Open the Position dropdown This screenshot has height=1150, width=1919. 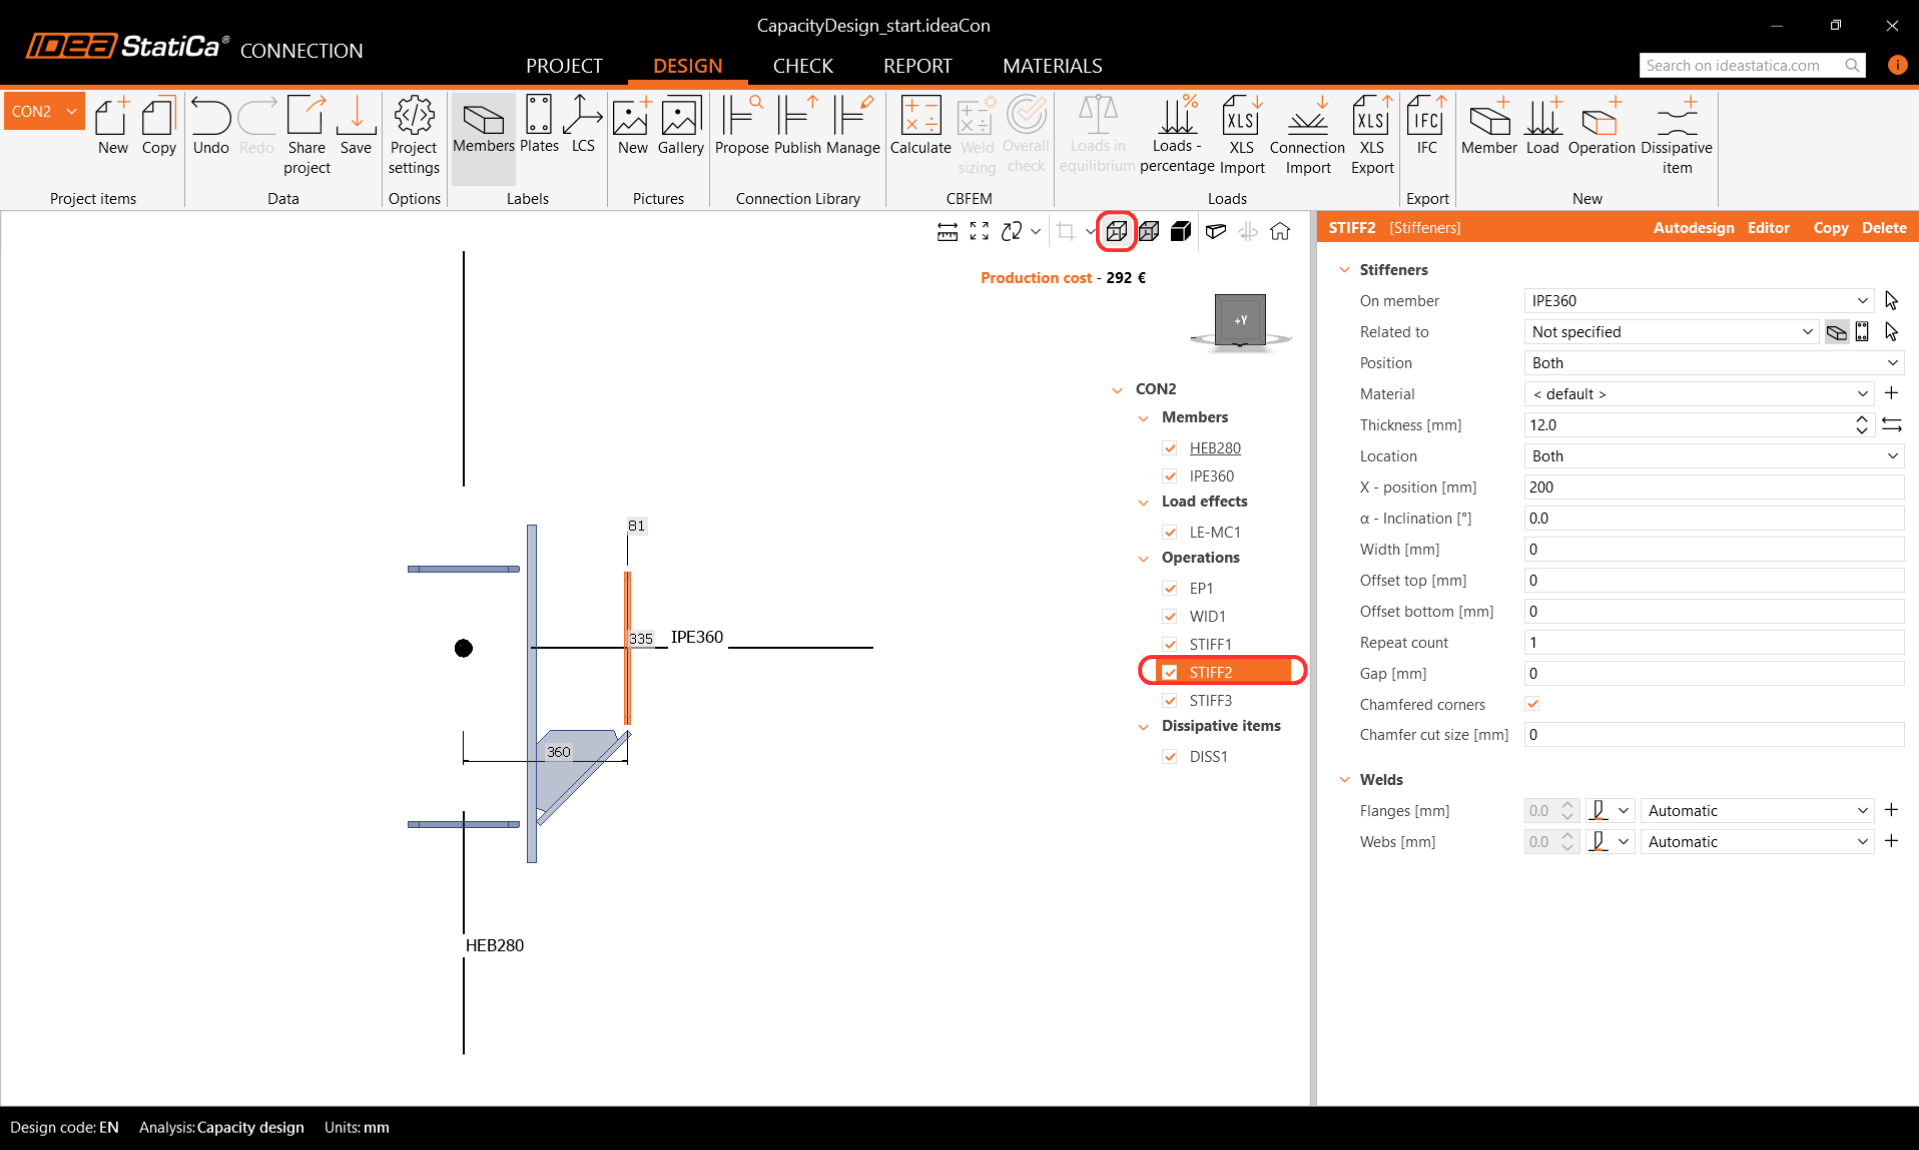coord(1713,362)
